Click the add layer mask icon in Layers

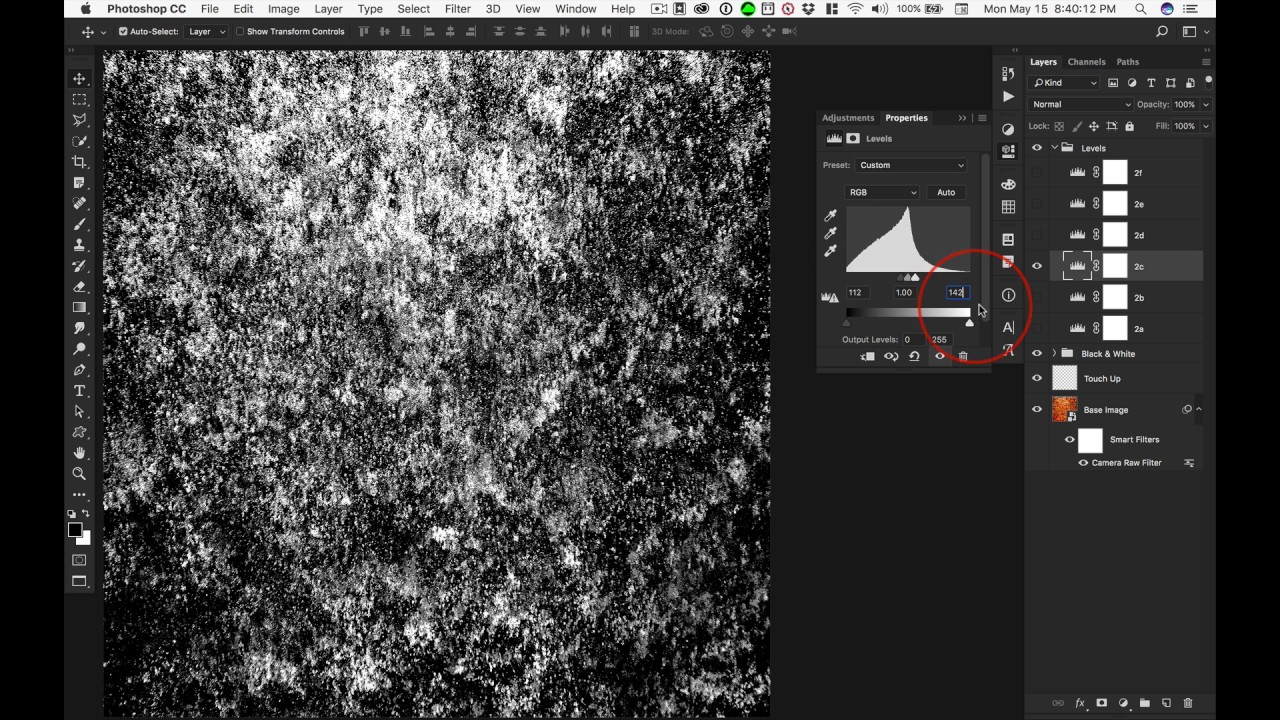(1101, 703)
